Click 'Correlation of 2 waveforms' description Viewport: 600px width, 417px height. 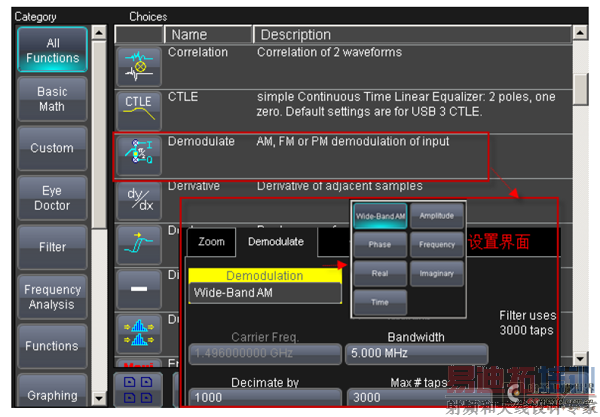point(329,52)
